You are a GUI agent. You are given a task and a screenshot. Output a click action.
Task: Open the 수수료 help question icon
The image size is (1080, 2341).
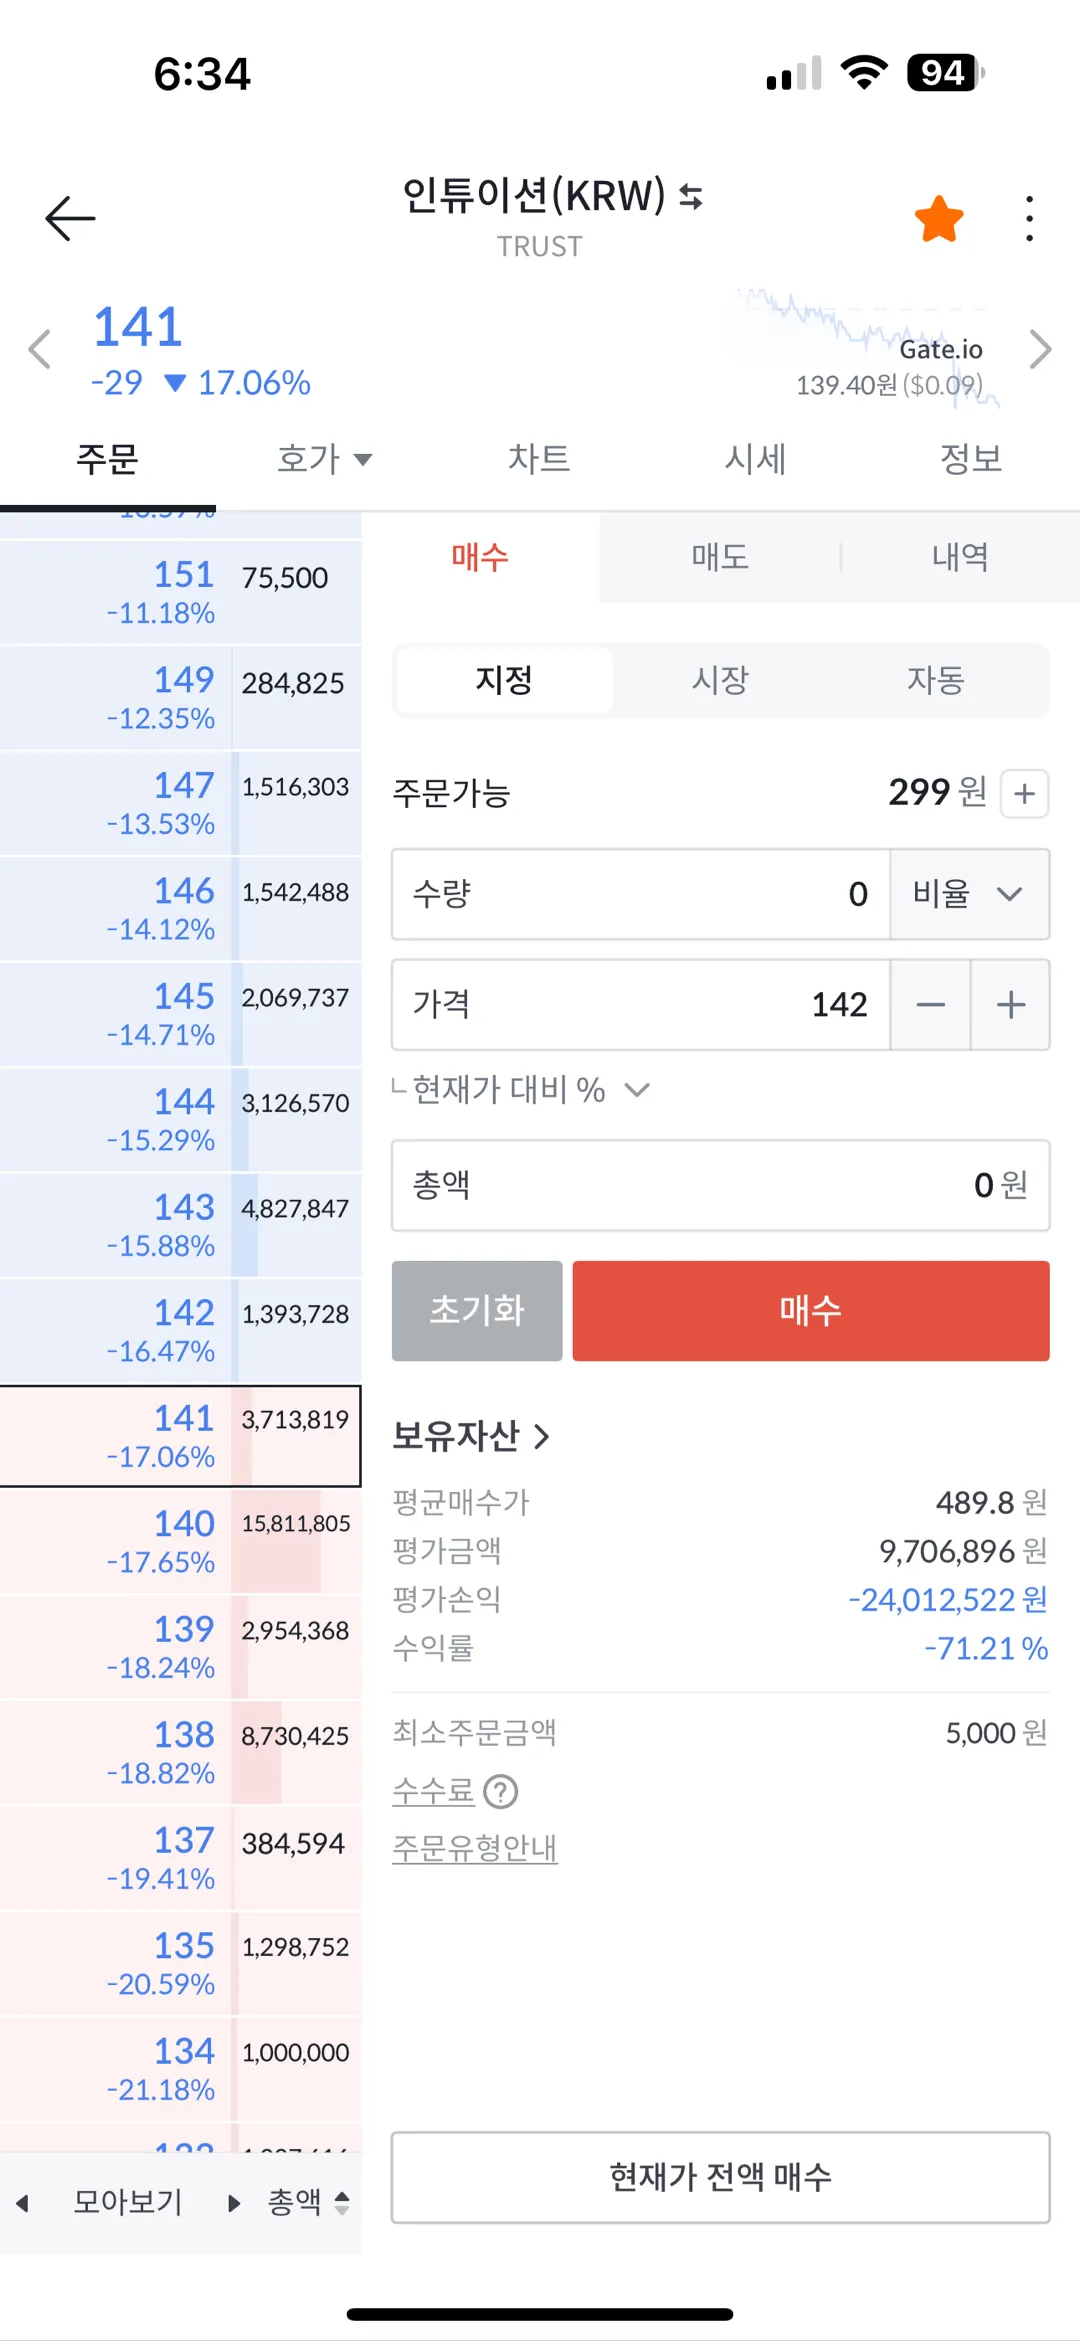tap(500, 1791)
